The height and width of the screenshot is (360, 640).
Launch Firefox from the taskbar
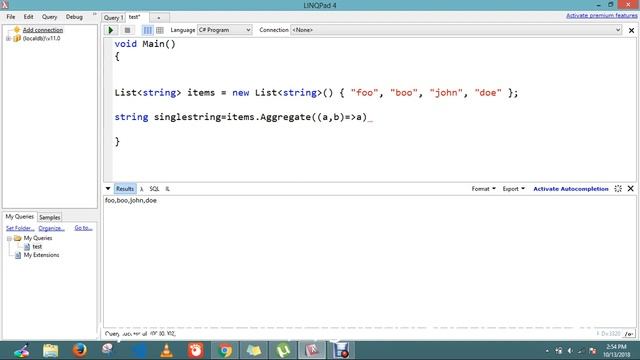(80, 351)
